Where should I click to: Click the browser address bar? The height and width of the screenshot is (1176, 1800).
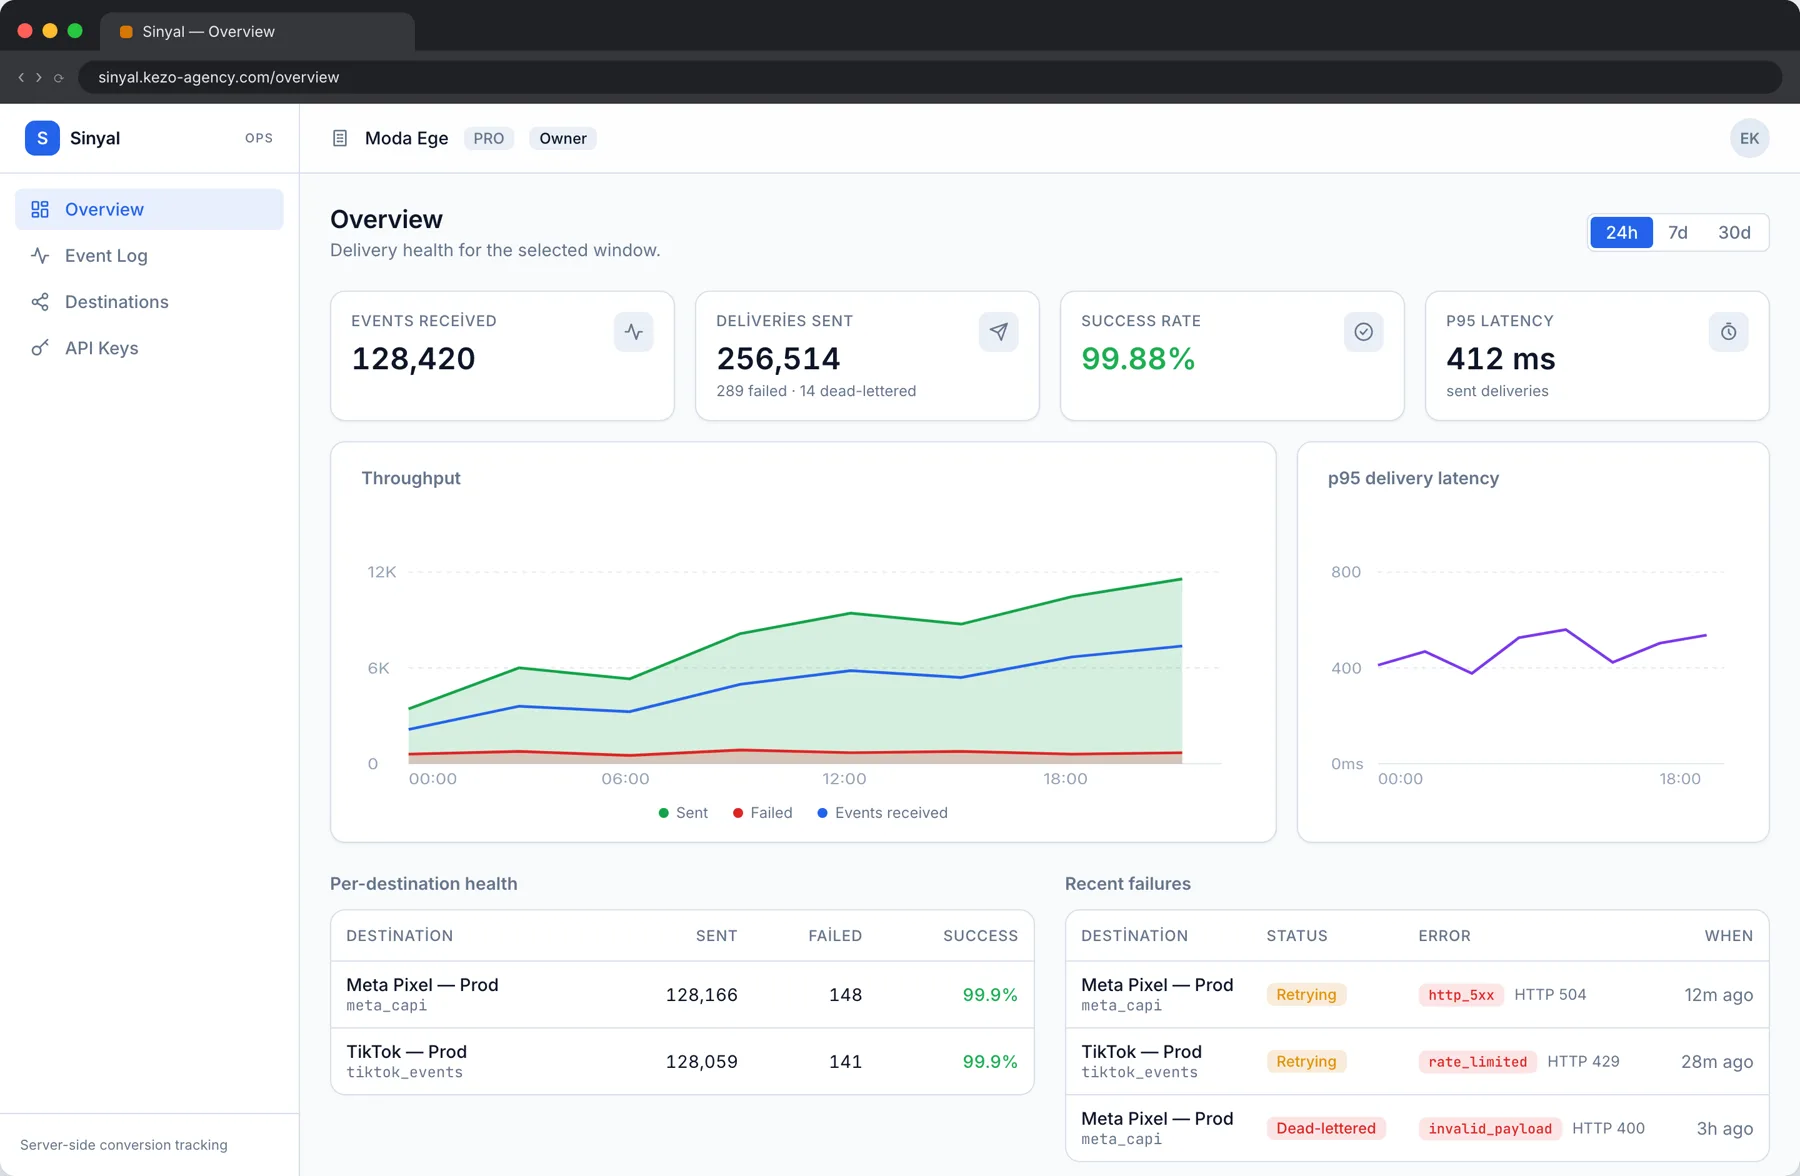point(930,77)
